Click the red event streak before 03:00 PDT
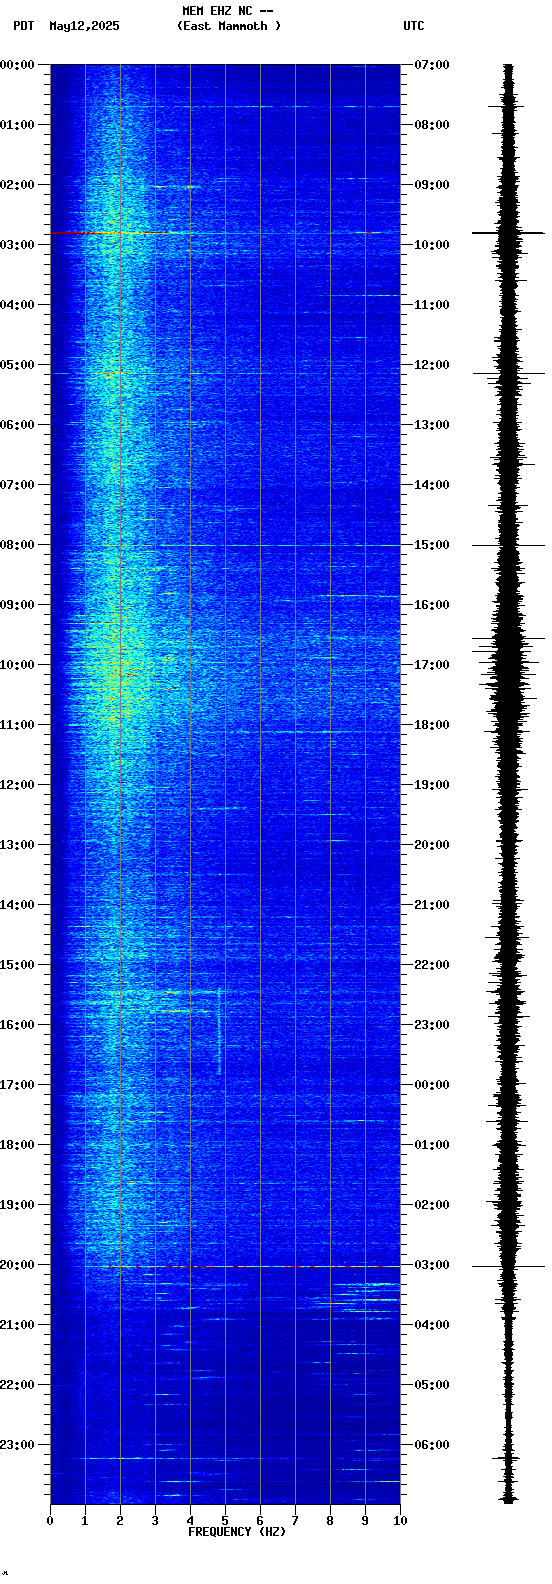Image resolution: width=552 pixels, height=1584 pixels. (x=112, y=232)
